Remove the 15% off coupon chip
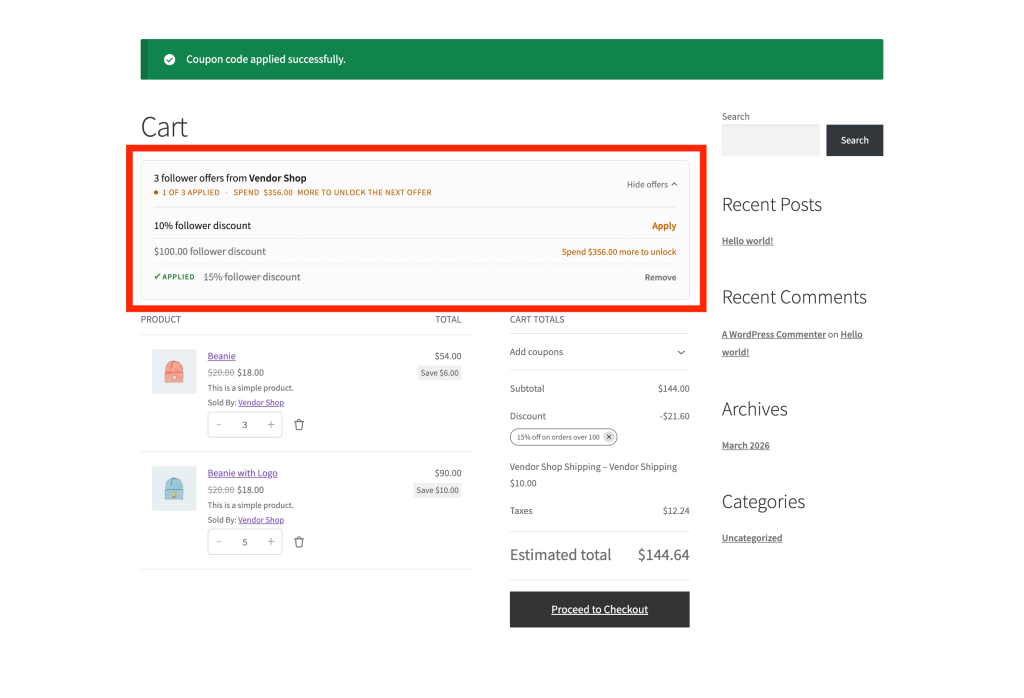The image size is (1024, 698). click(609, 437)
